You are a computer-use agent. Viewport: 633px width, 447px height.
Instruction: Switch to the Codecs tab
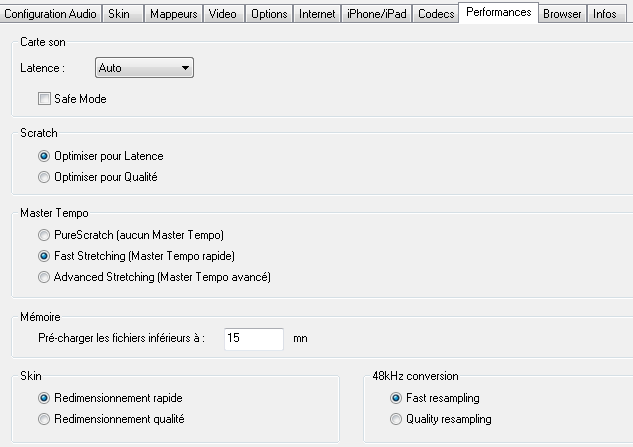pyautogui.click(x=436, y=14)
